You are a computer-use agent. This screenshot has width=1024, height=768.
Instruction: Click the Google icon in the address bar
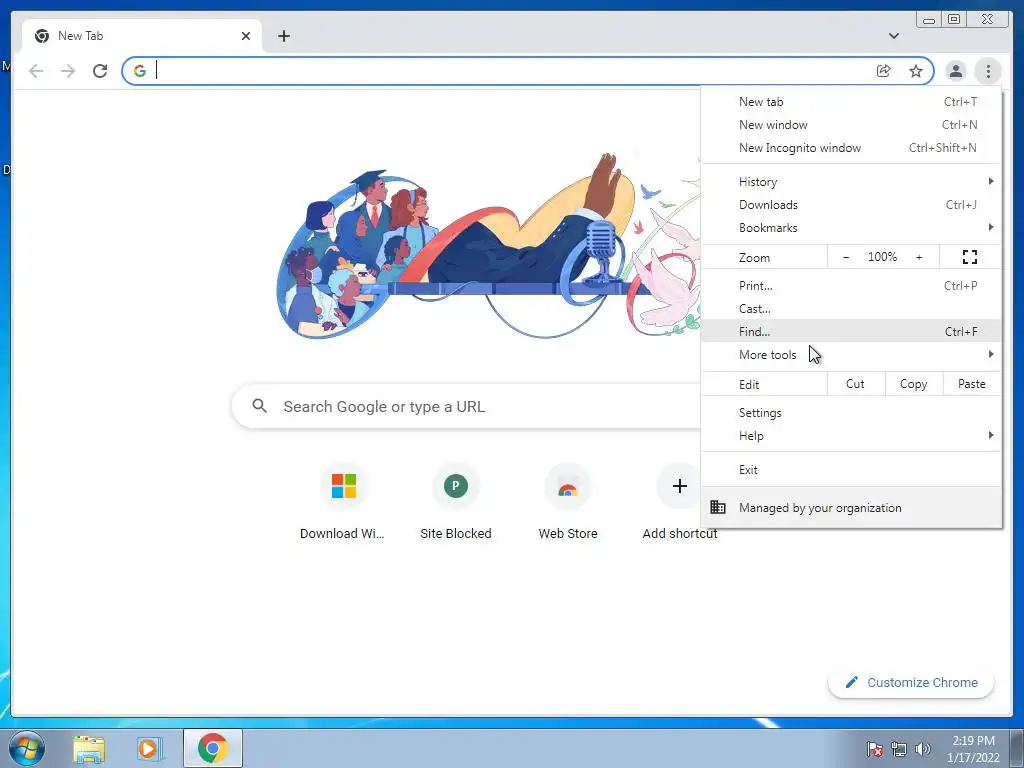tap(140, 71)
